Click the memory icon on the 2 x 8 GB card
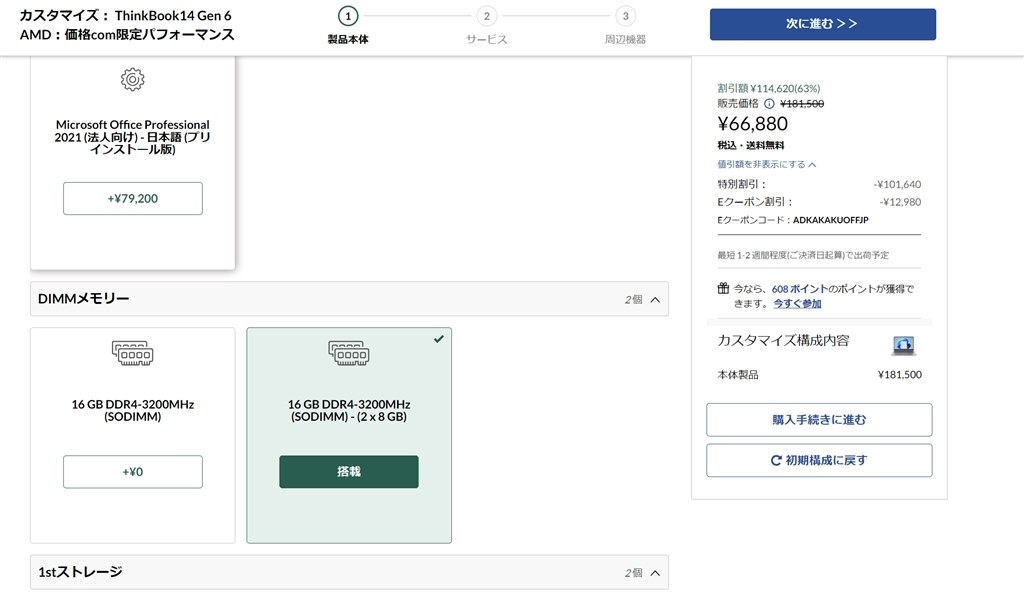Screen dimensions: 1024x599 348,353
